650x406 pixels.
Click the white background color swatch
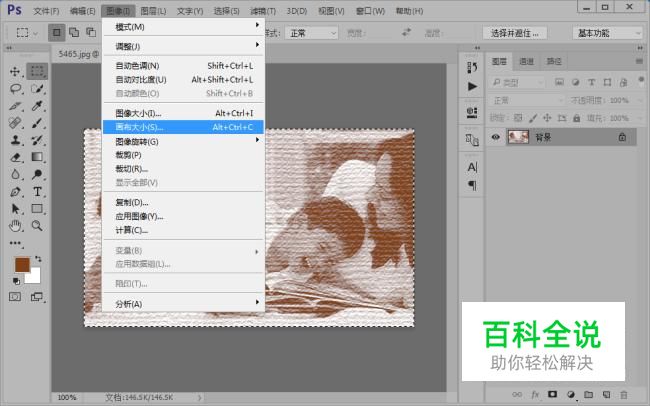pos(34,277)
